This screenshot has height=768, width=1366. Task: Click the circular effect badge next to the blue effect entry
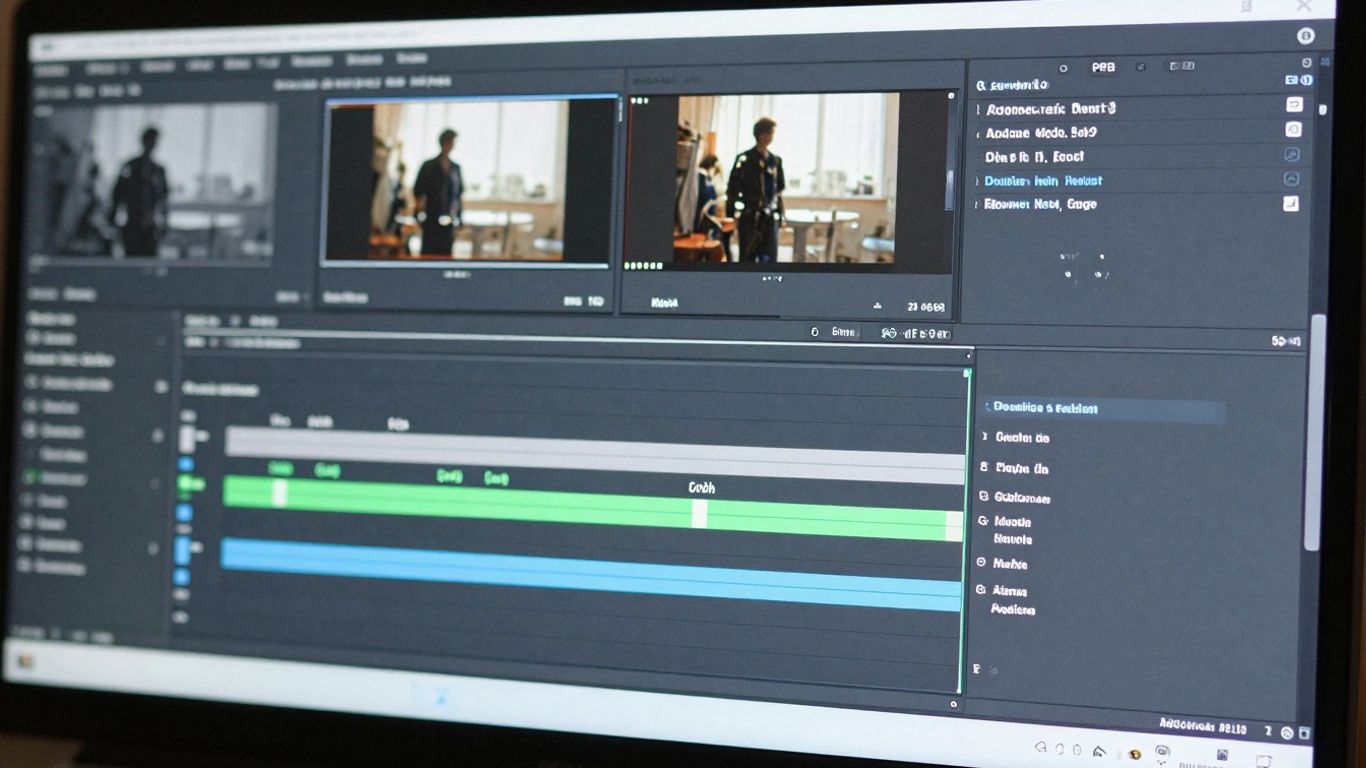pos(1293,180)
